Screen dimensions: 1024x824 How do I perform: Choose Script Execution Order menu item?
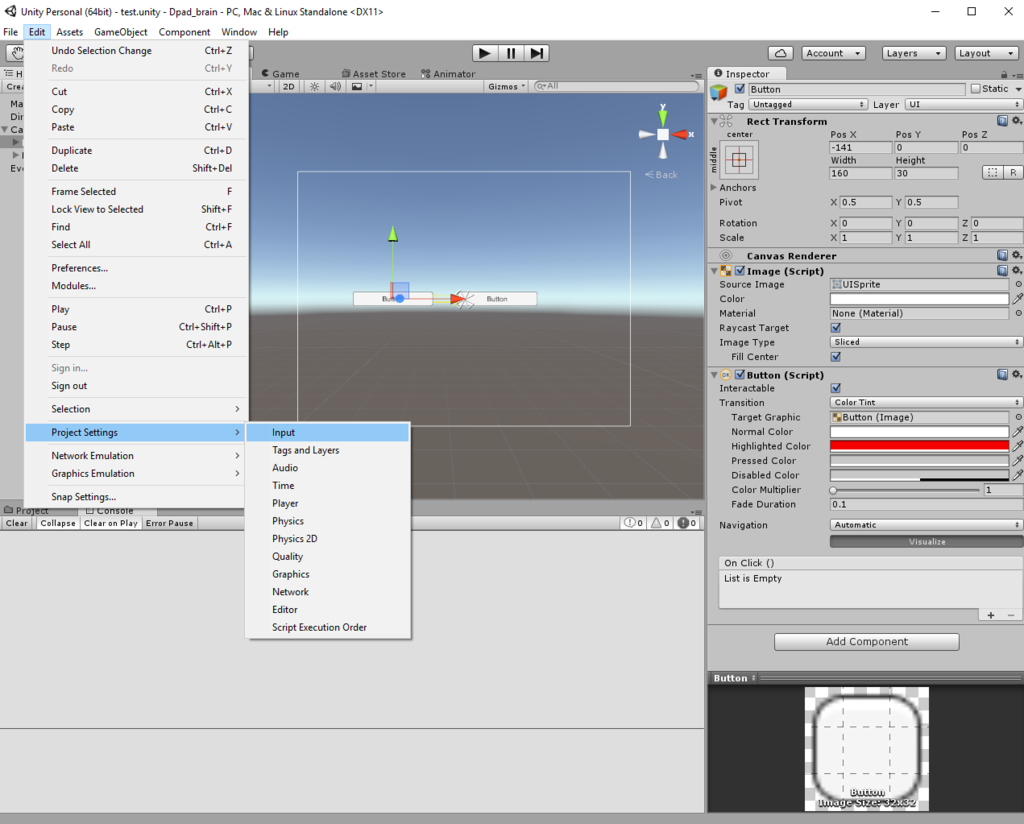pyautogui.click(x=328, y=627)
